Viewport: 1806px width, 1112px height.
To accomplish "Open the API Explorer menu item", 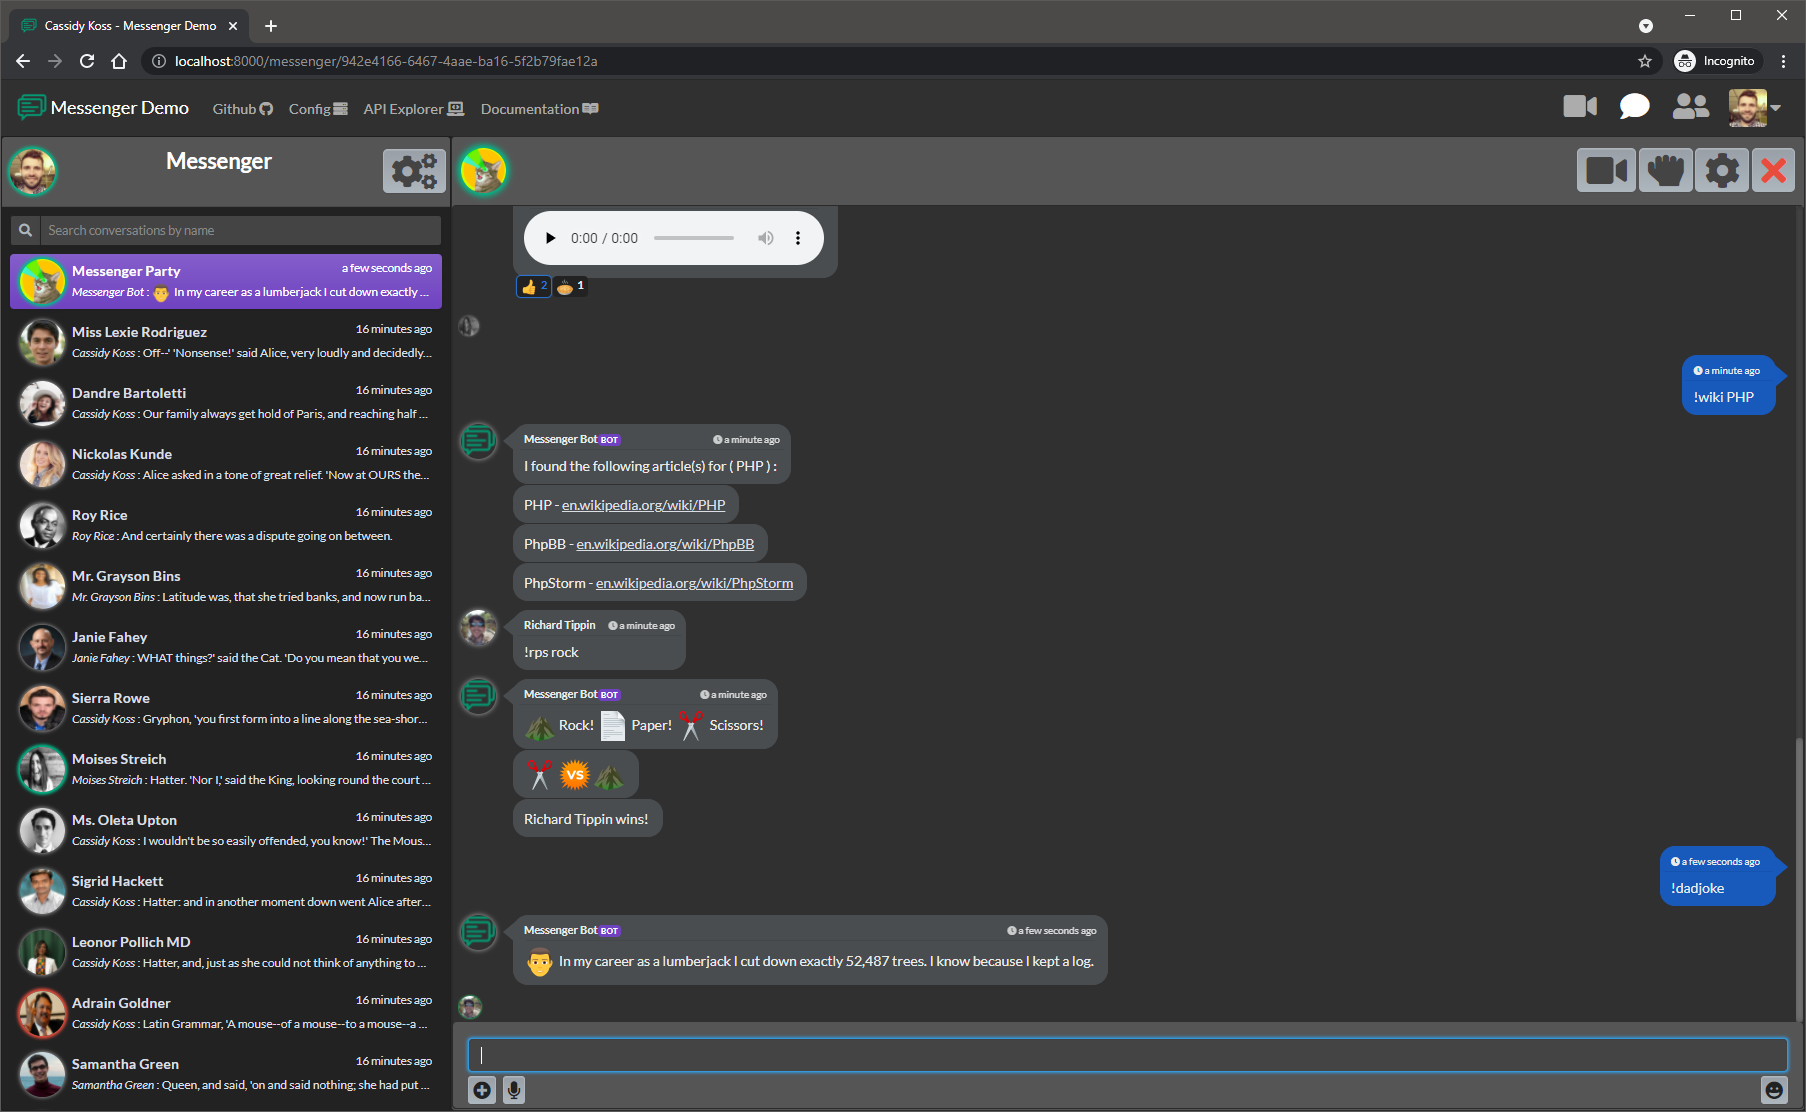I will (412, 109).
